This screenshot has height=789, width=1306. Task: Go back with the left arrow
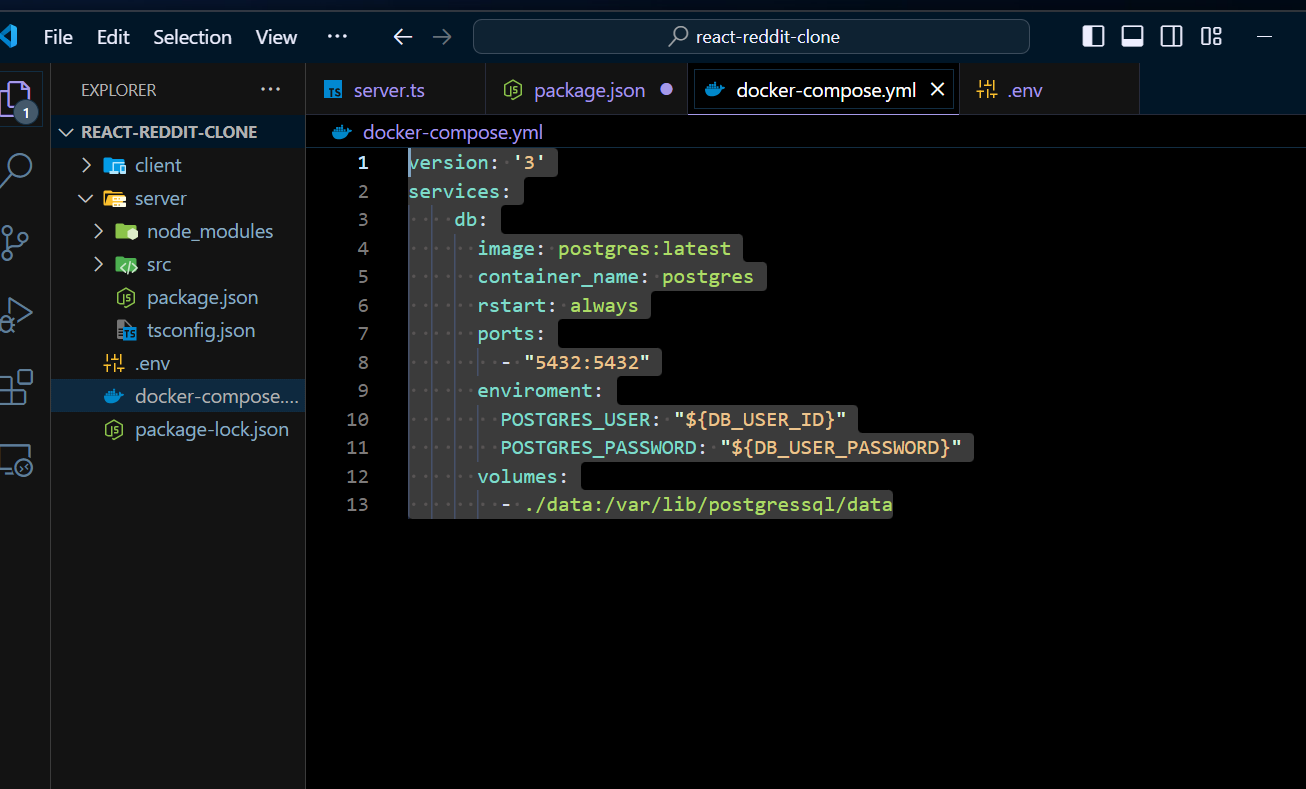(x=402, y=37)
